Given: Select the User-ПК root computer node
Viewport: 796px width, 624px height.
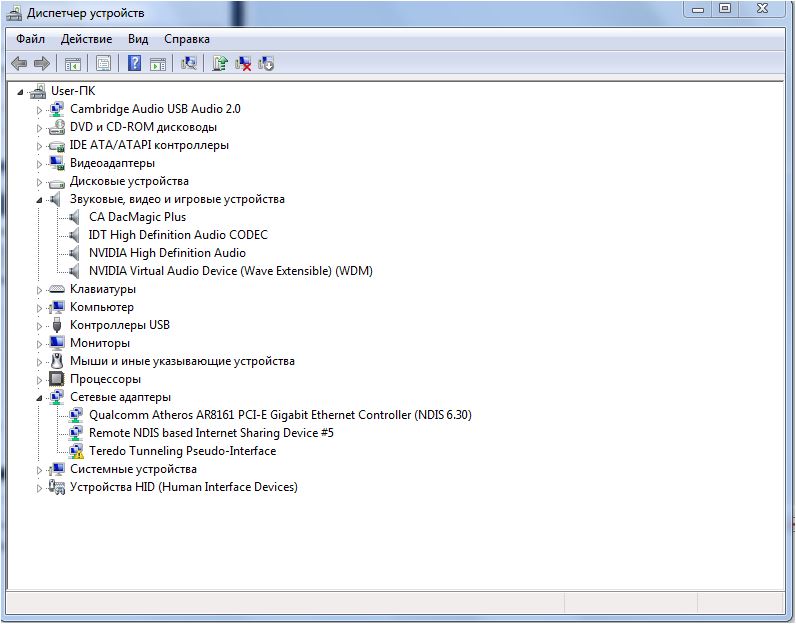Looking at the screenshot, I should click(73, 91).
